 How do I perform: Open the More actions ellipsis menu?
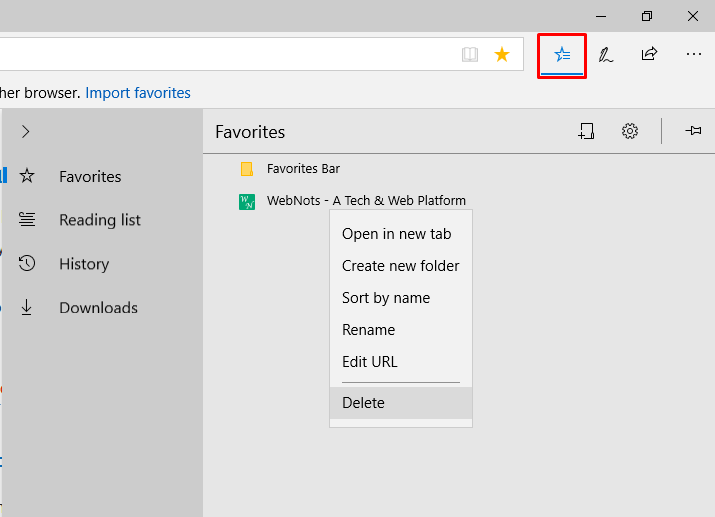tap(693, 55)
